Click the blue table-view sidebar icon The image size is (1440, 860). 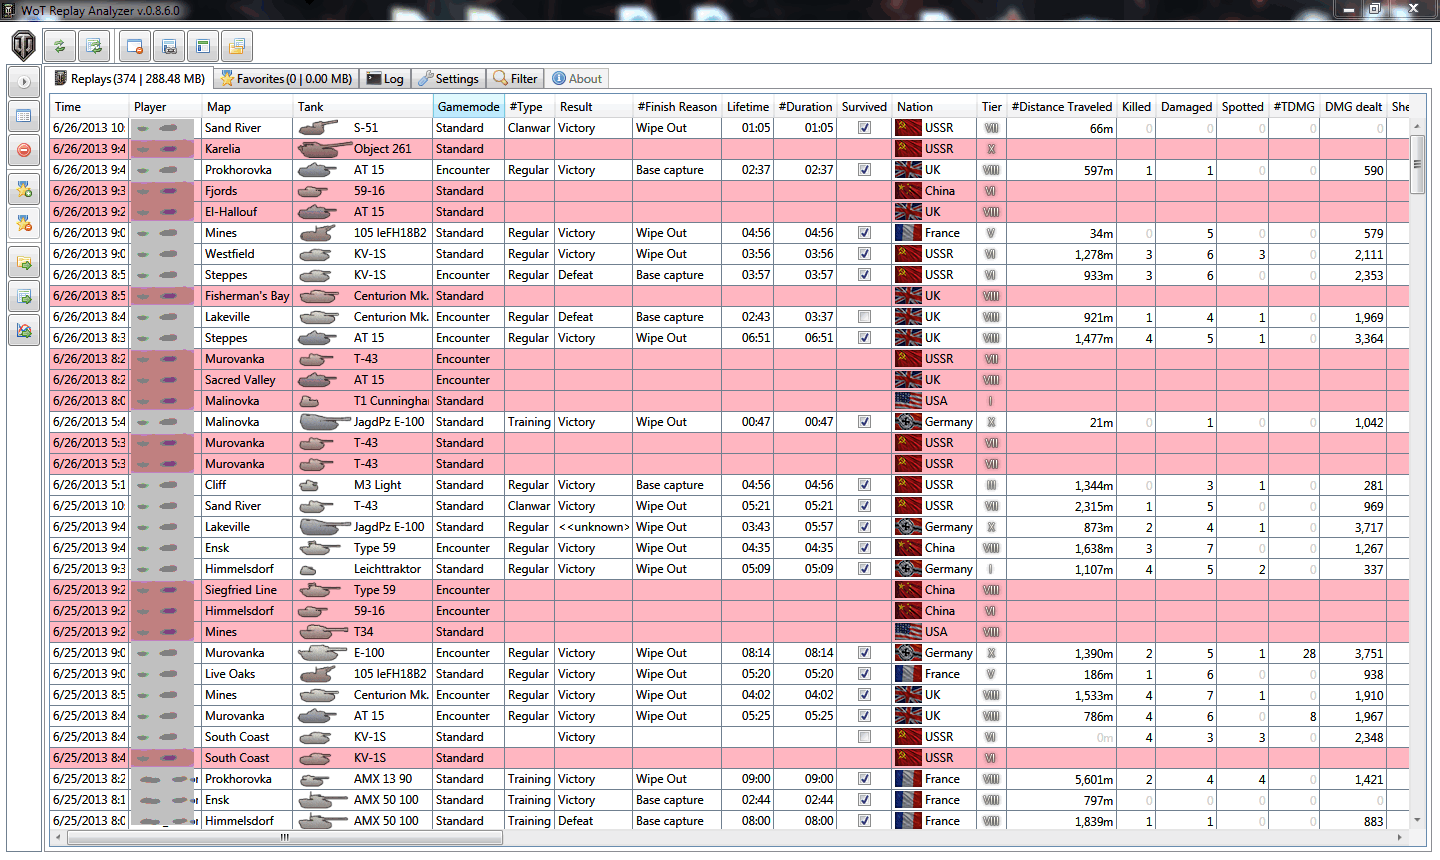pos(24,116)
